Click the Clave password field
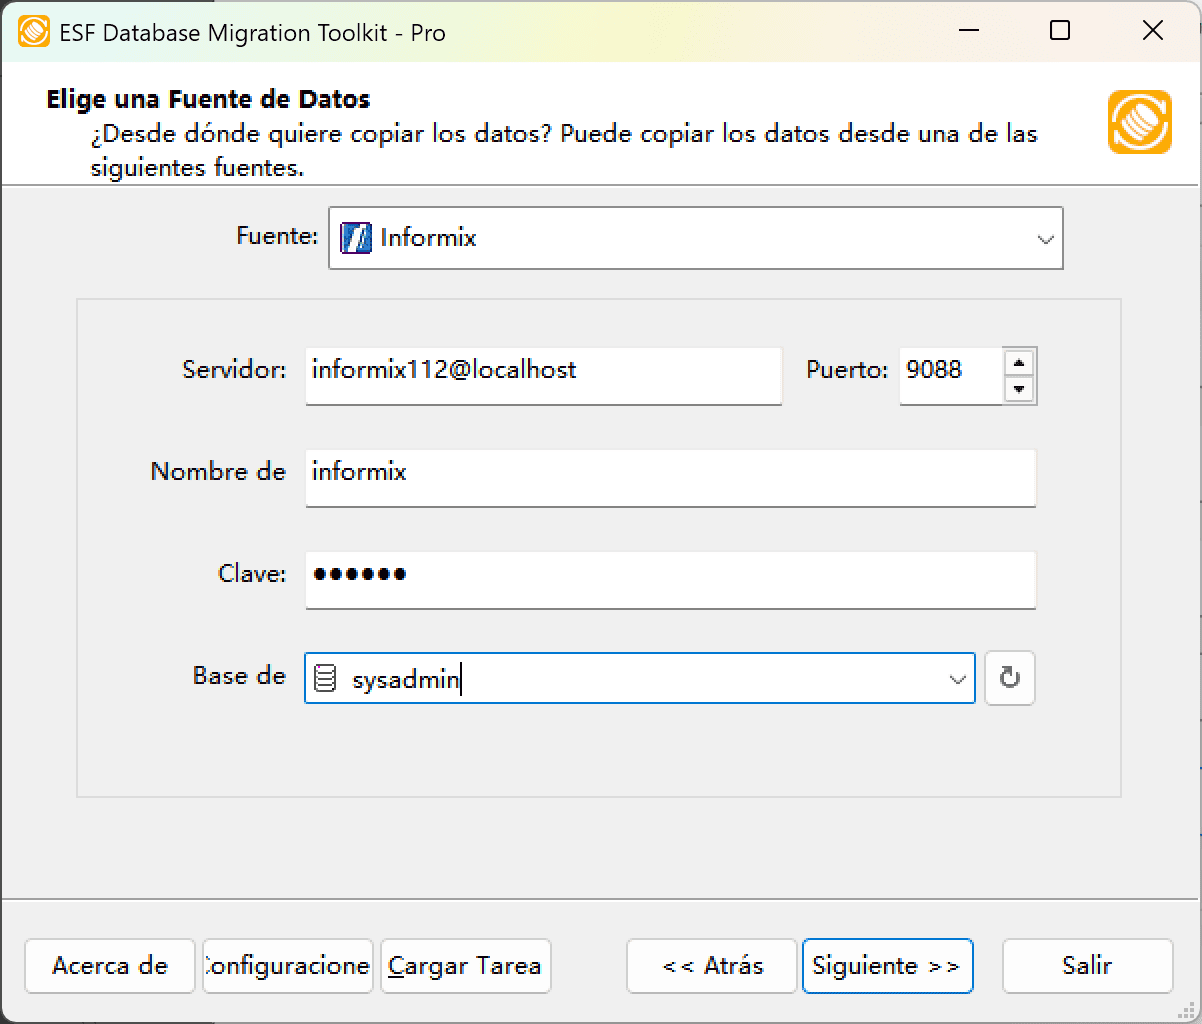Viewport: 1202px width, 1024px height. coord(670,580)
